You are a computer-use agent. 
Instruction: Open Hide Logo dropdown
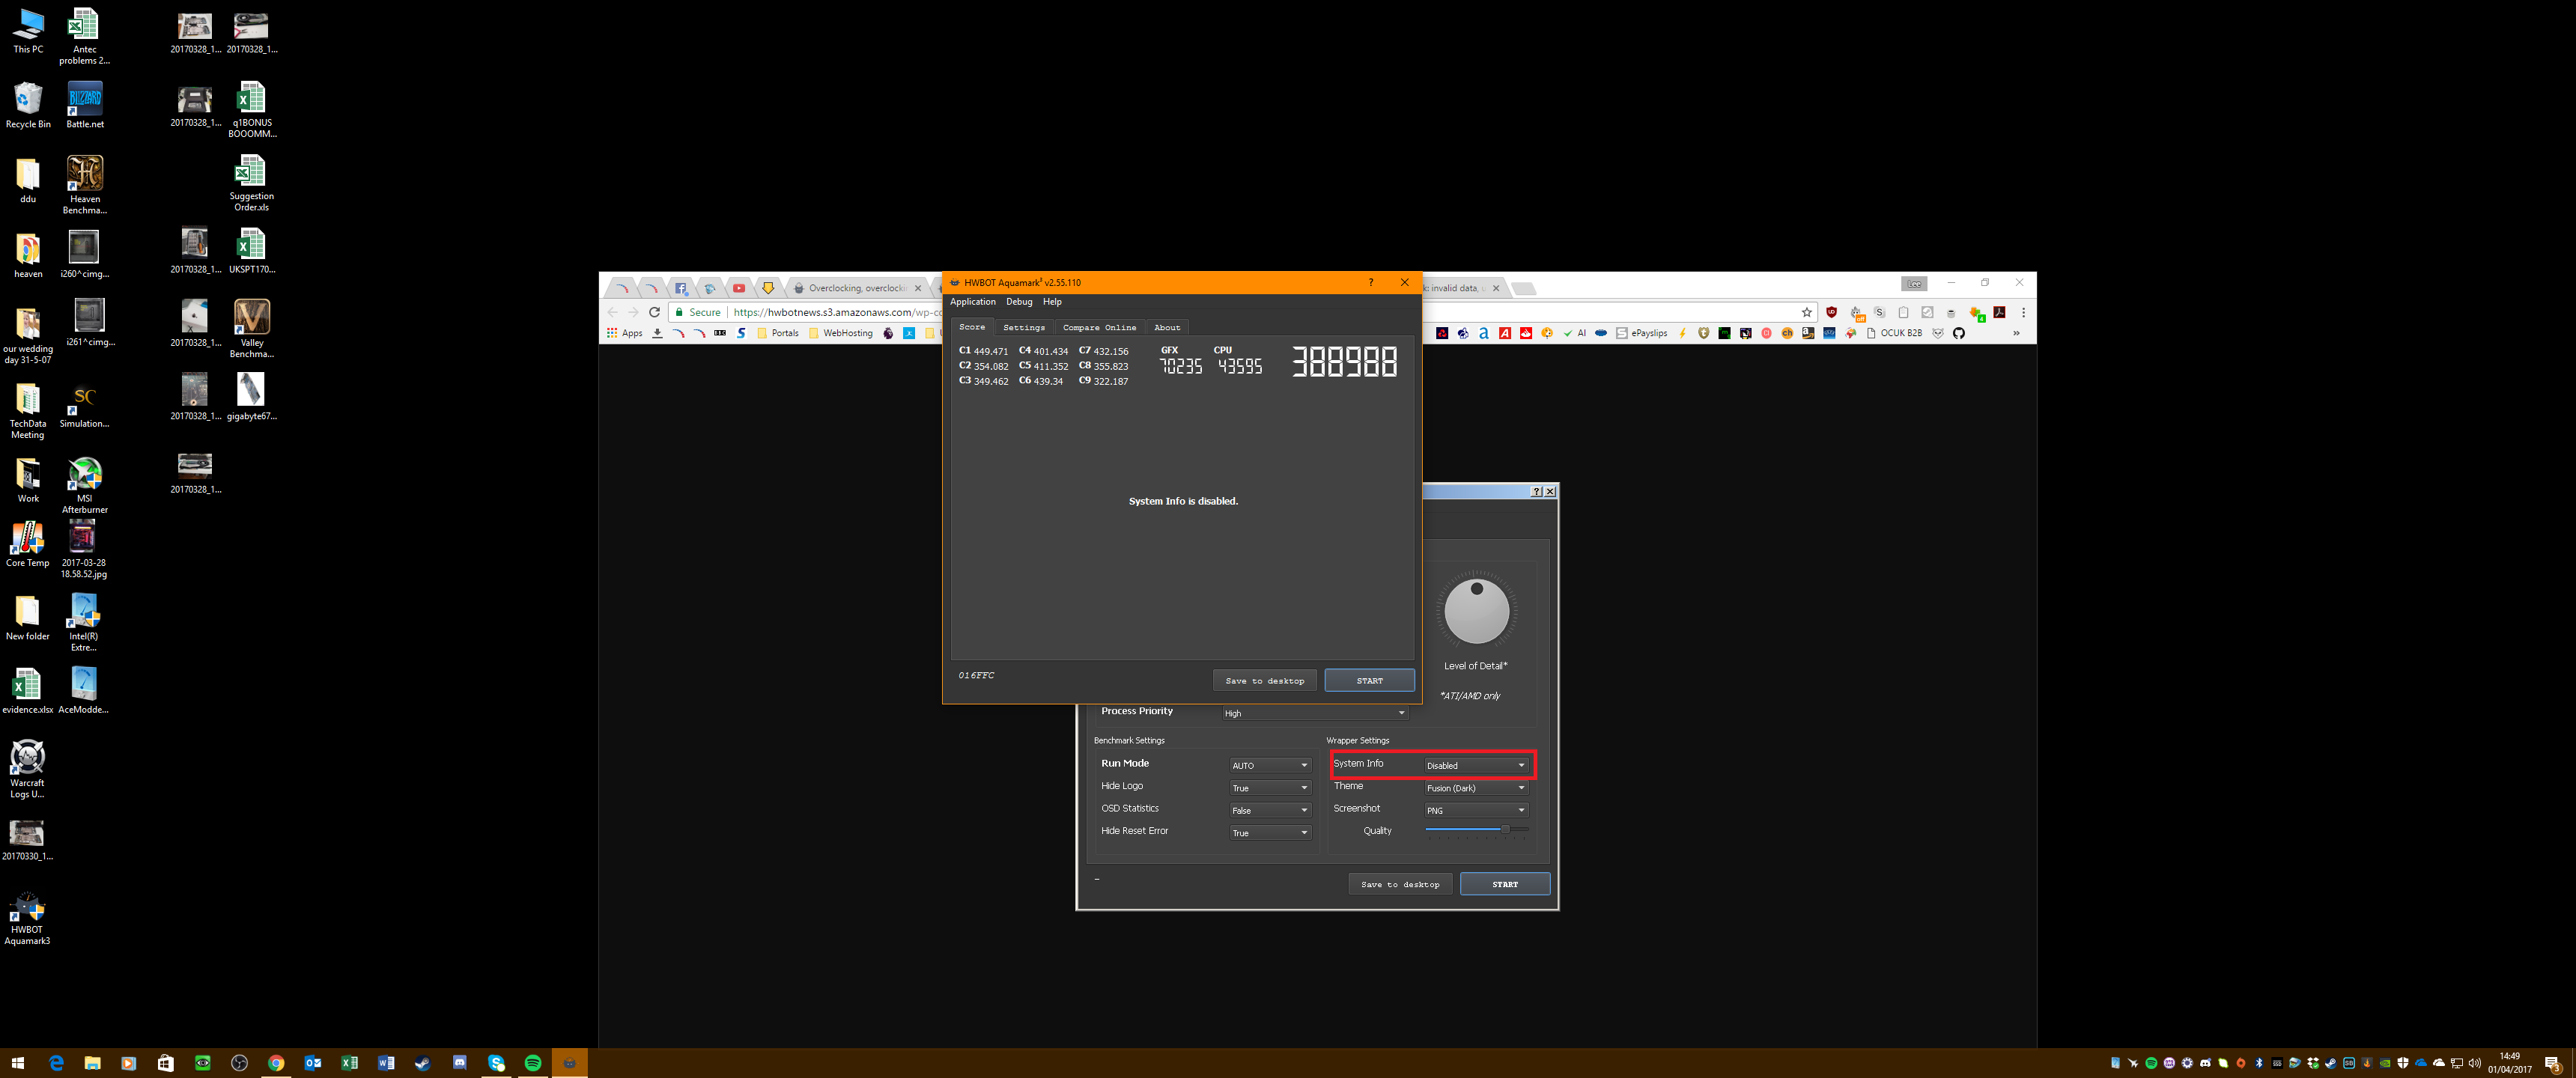(x=1270, y=788)
